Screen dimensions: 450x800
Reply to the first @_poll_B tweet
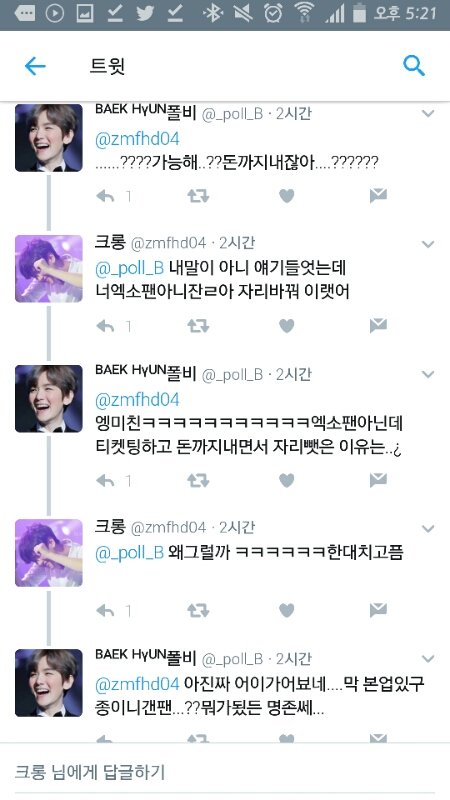click(x=105, y=196)
